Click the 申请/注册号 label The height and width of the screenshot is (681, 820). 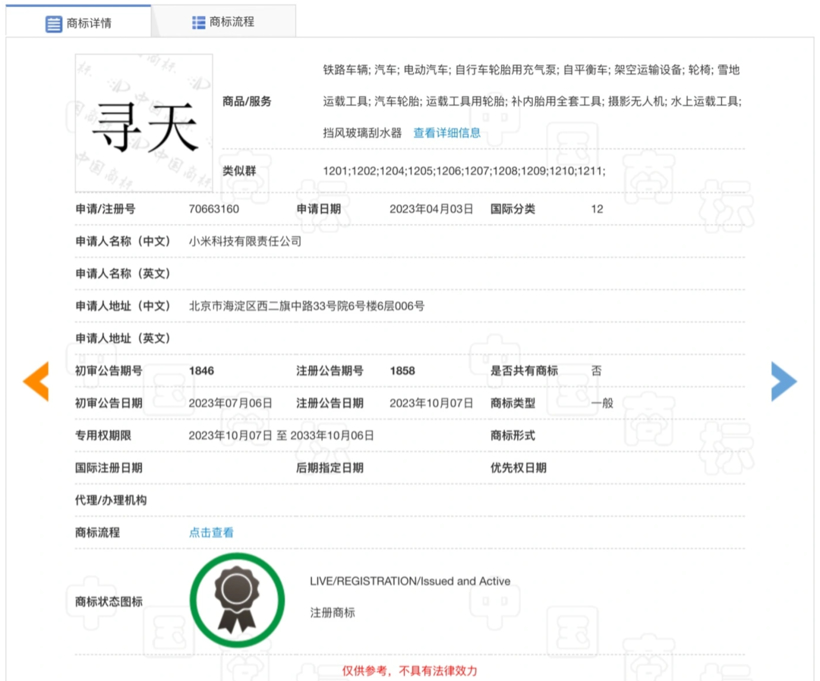[x=106, y=209]
